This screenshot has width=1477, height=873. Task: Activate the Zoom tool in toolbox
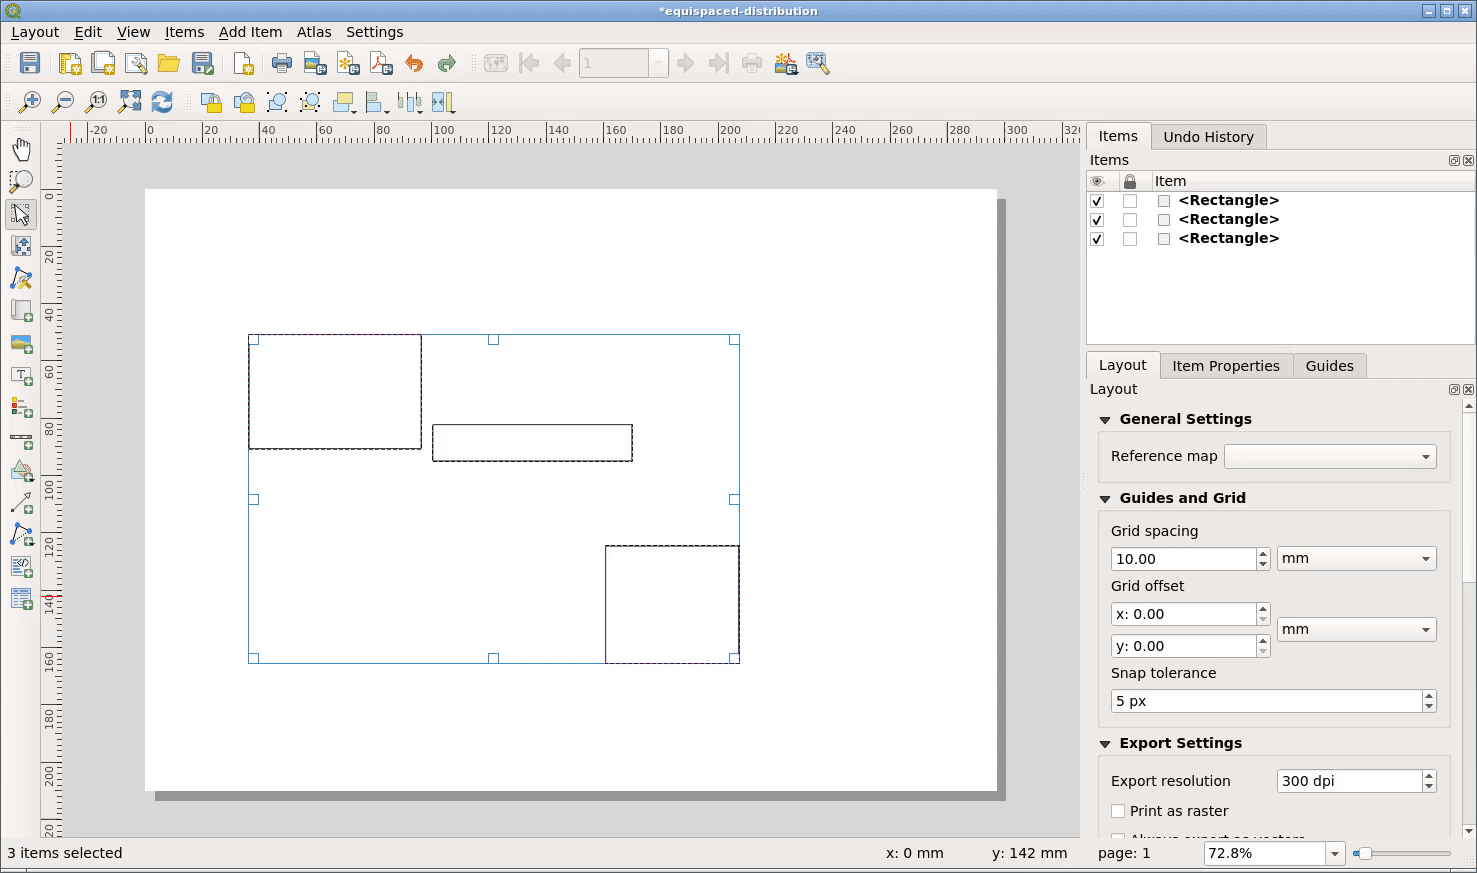point(21,181)
